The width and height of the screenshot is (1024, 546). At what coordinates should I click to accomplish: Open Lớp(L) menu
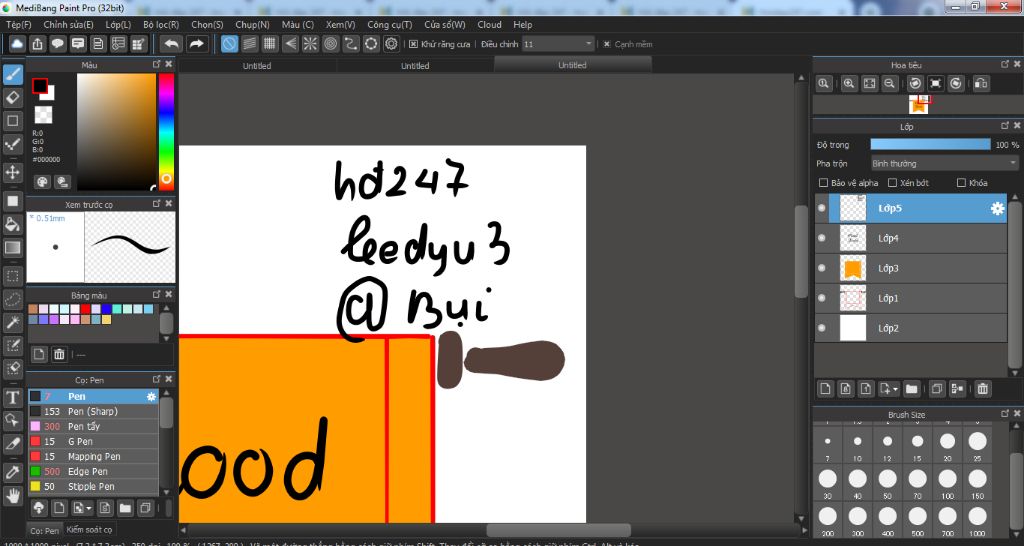pos(118,25)
